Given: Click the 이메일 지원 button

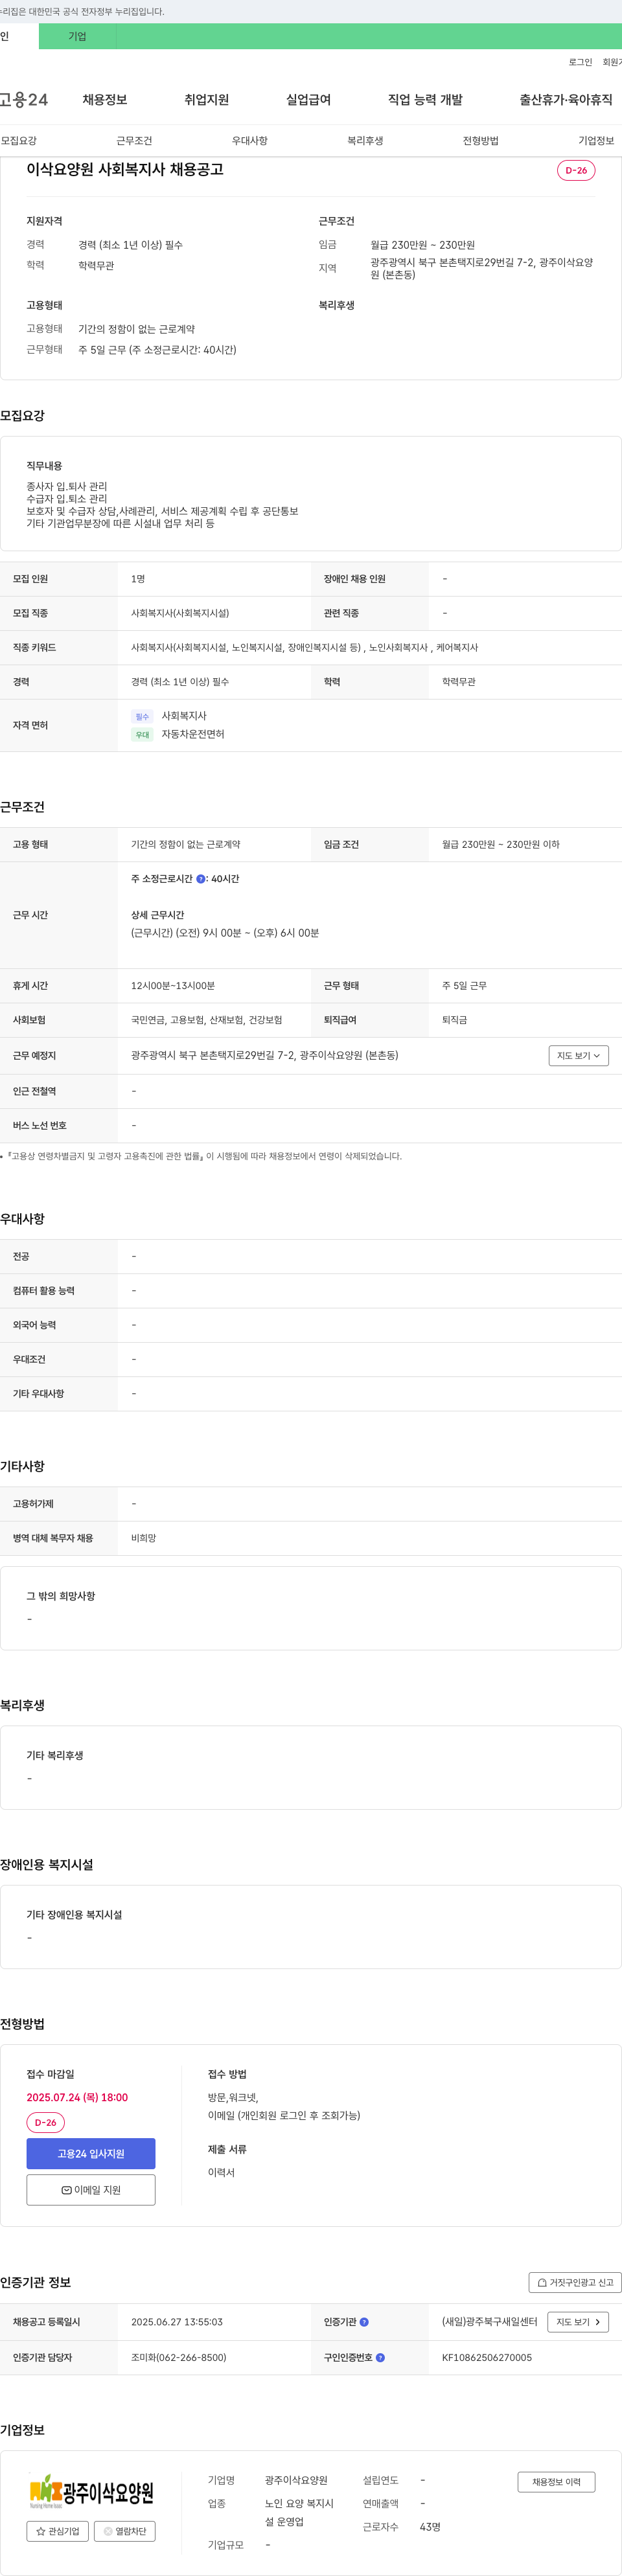Looking at the screenshot, I should 91,2190.
